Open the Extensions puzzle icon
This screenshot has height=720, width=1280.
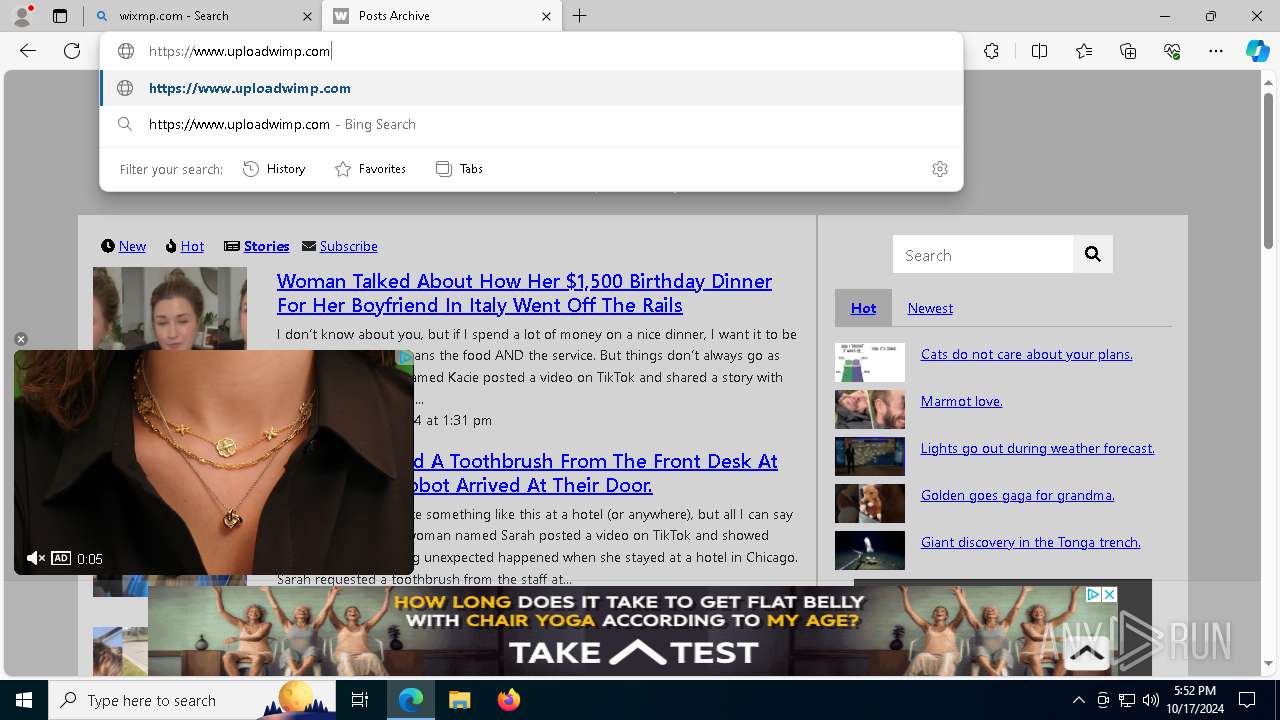pyautogui.click(x=991, y=51)
